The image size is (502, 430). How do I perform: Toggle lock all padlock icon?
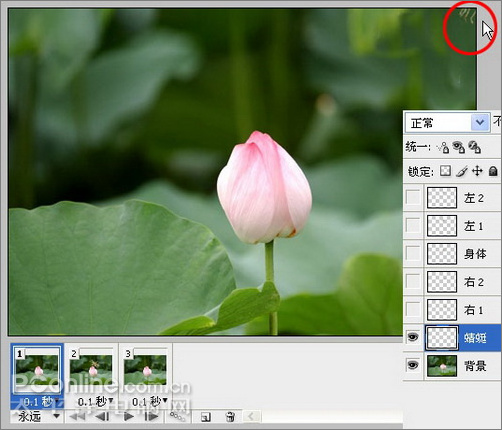[x=493, y=171]
